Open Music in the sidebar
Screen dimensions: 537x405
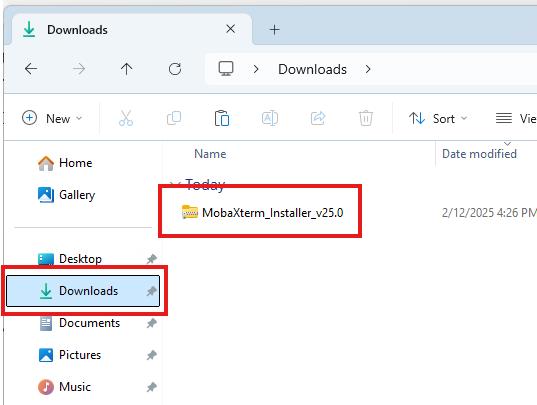[64, 387]
